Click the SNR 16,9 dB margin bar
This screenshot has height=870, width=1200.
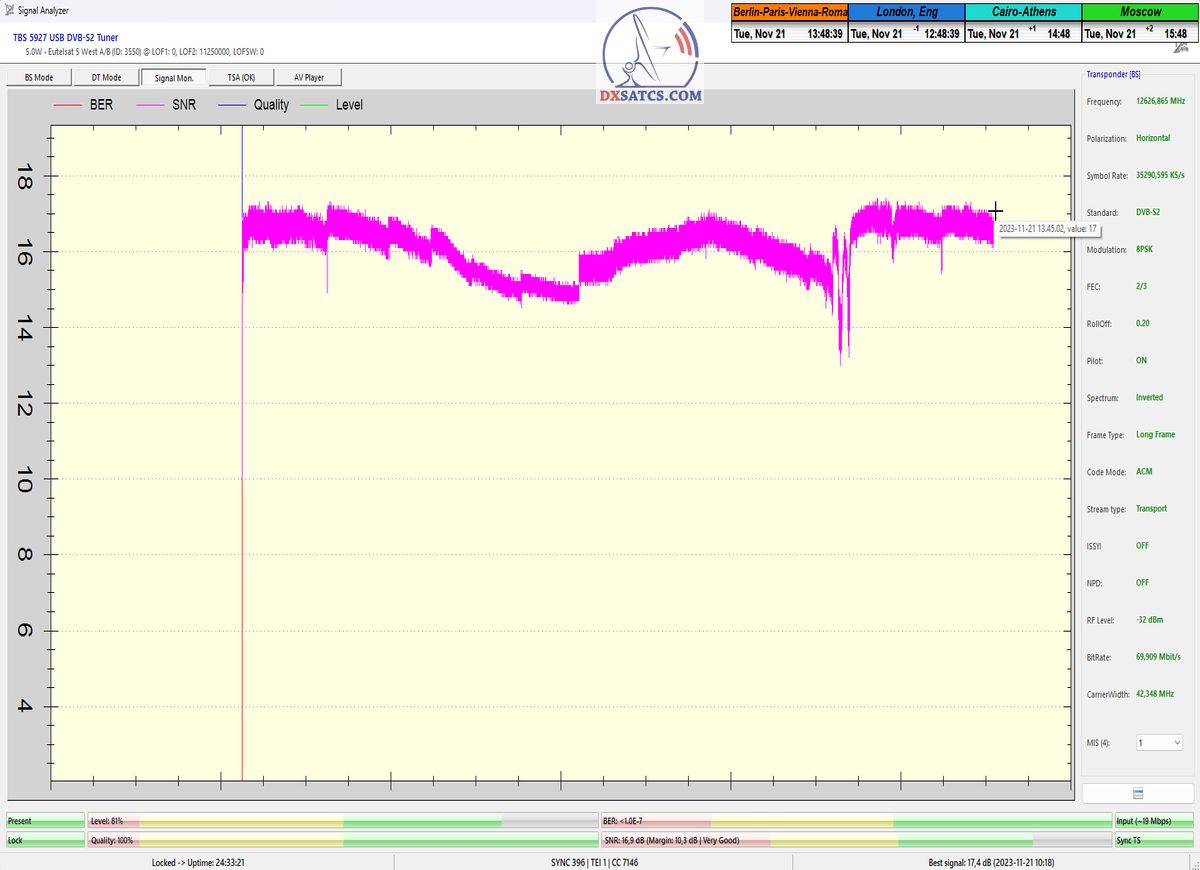click(x=855, y=841)
